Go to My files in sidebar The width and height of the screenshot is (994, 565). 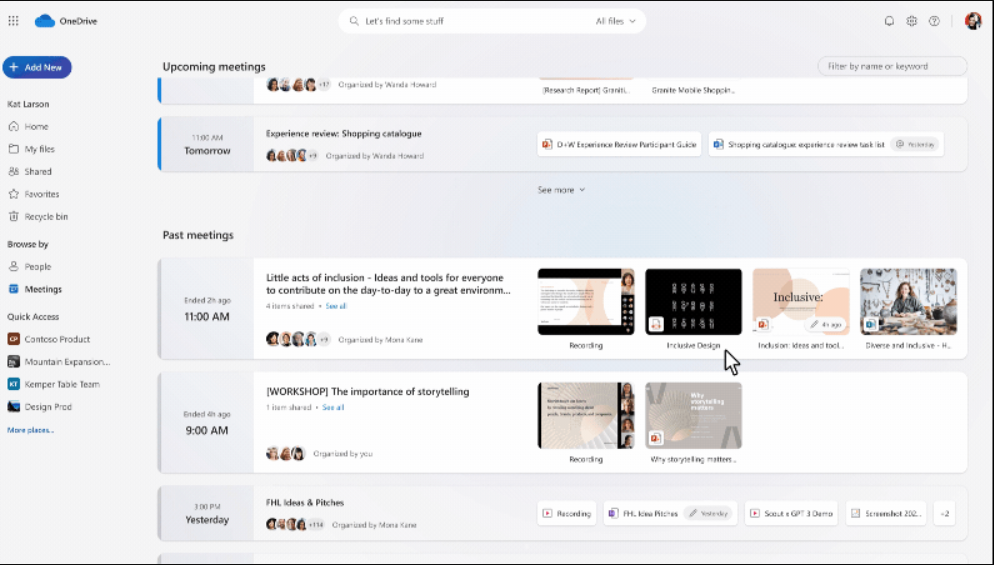coord(39,149)
